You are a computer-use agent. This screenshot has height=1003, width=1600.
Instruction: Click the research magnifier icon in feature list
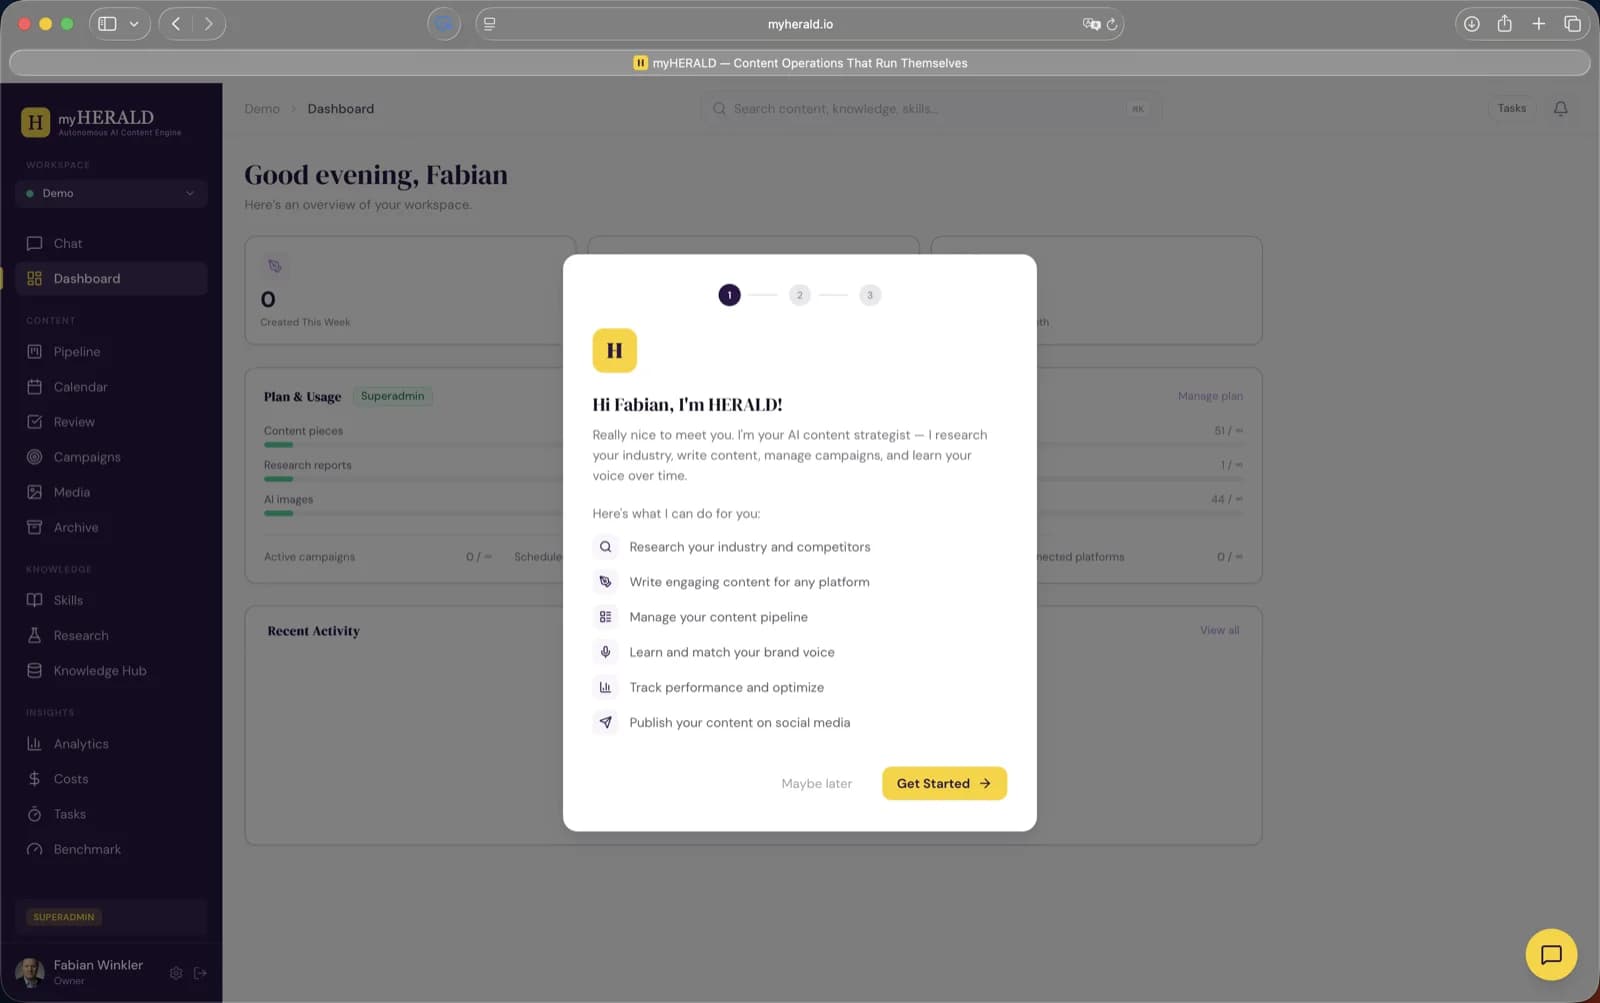click(605, 547)
